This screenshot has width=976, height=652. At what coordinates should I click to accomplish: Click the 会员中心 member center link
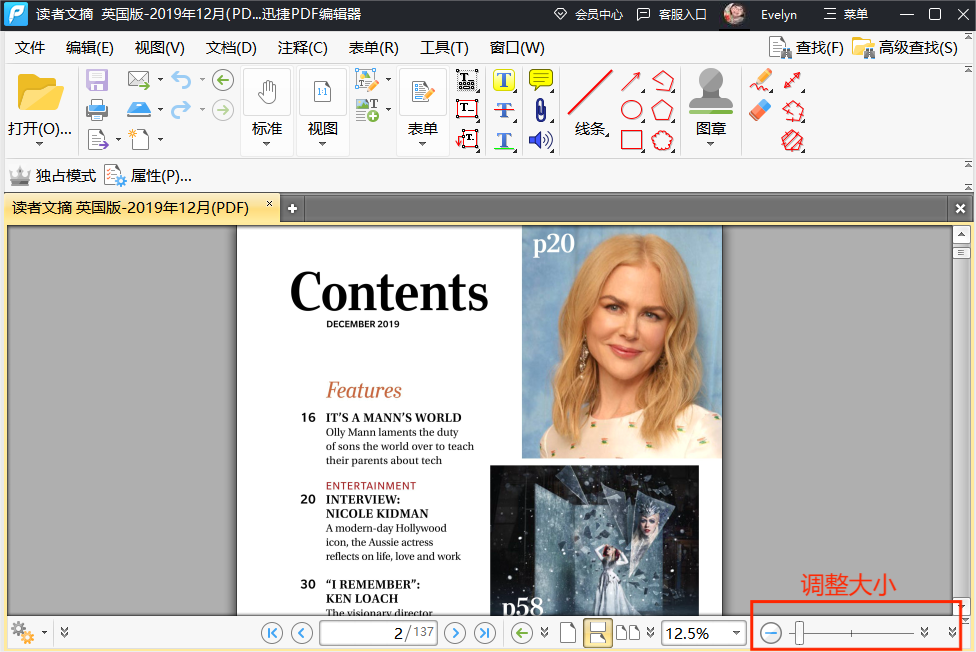pyautogui.click(x=588, y=14)
